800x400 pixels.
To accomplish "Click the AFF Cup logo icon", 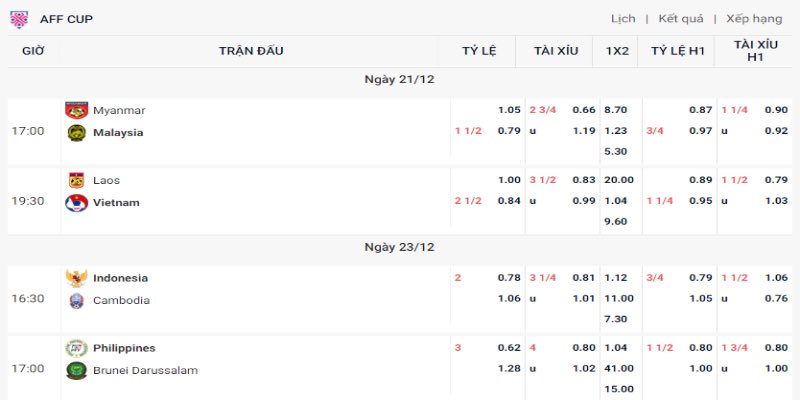I will pyautogui.click(x=19, y=18).
